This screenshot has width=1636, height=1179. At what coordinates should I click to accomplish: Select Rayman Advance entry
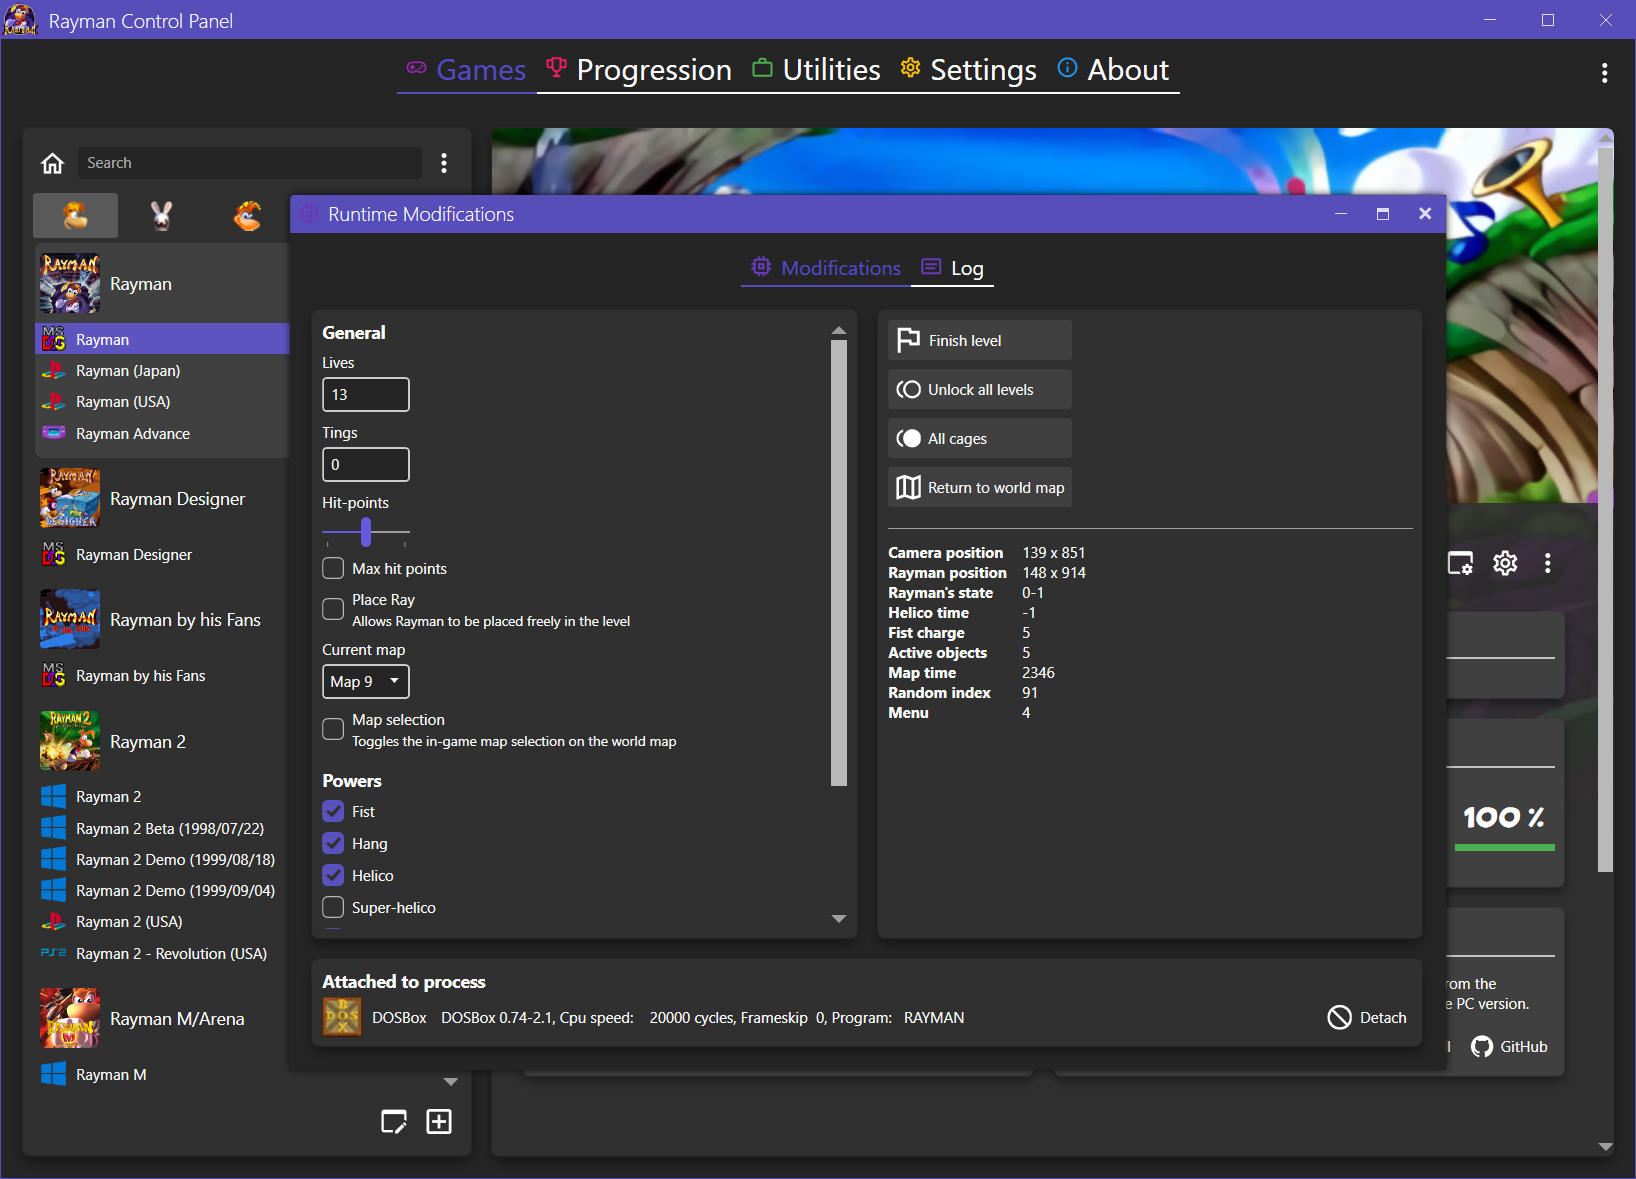(162, 434)
